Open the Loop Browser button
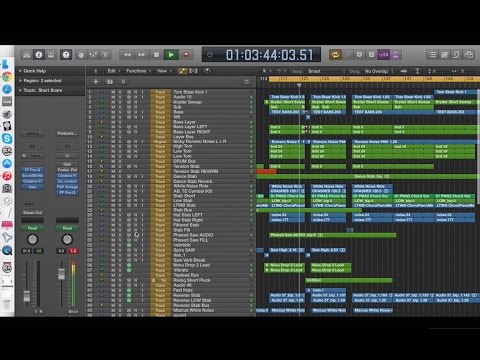The image size is (480, 360). pyautogui.click(x=456, y=55)
